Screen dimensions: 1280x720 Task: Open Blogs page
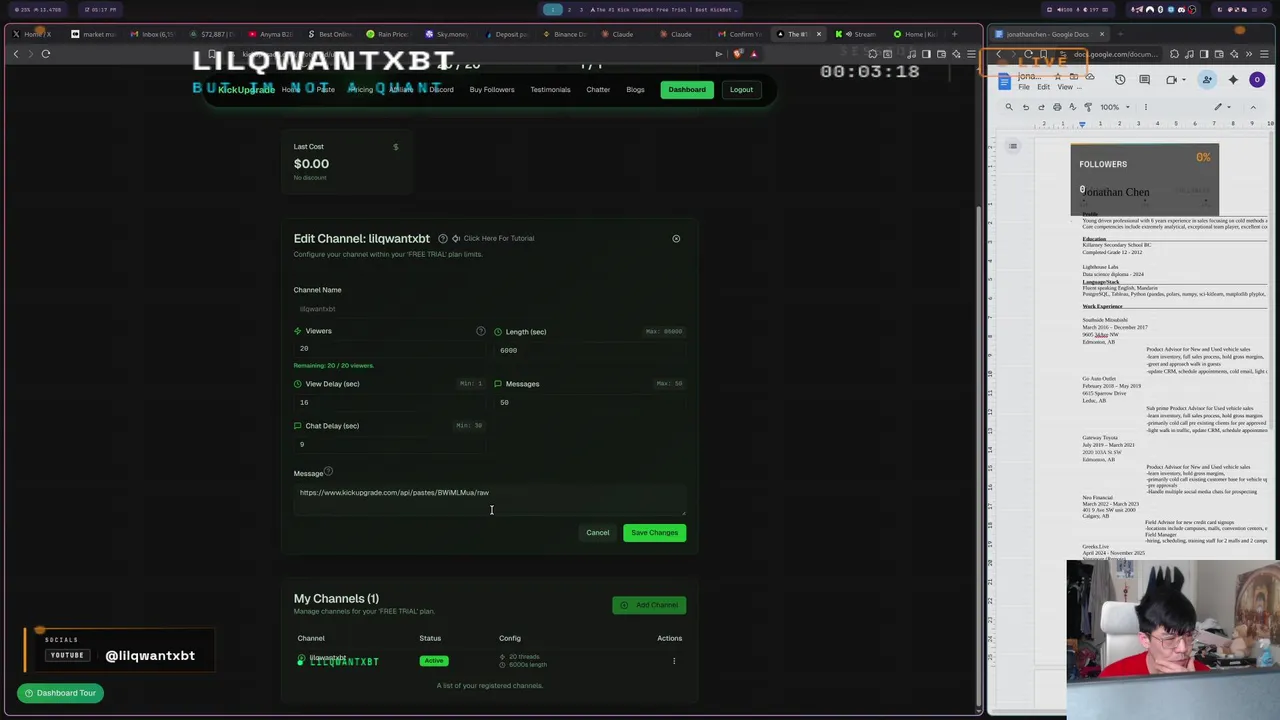click(x=635, y=90)
